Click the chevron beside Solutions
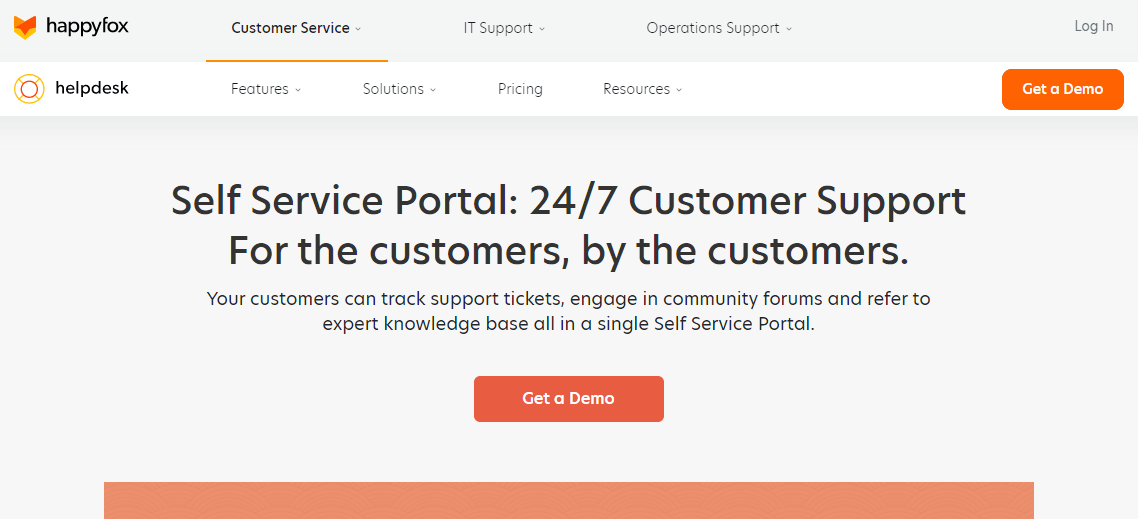1138x519 pixels. pos(433,90)
